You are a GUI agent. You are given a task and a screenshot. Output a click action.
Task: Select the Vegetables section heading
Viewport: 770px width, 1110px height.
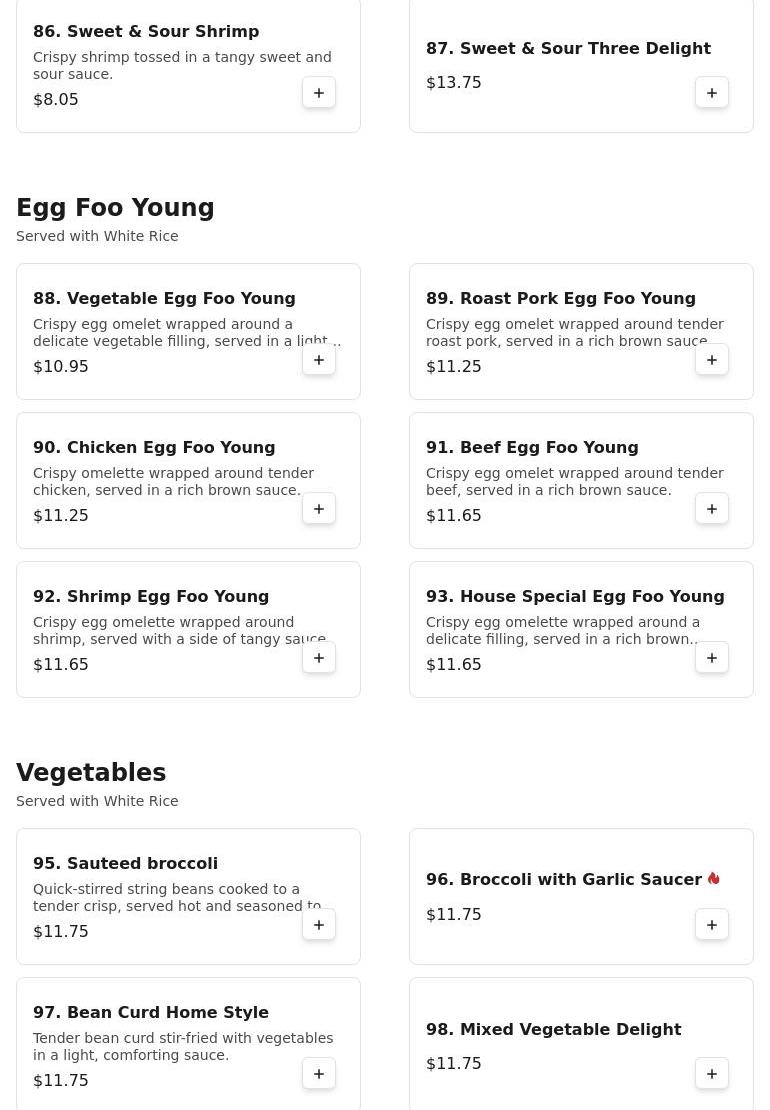[91, 773]
